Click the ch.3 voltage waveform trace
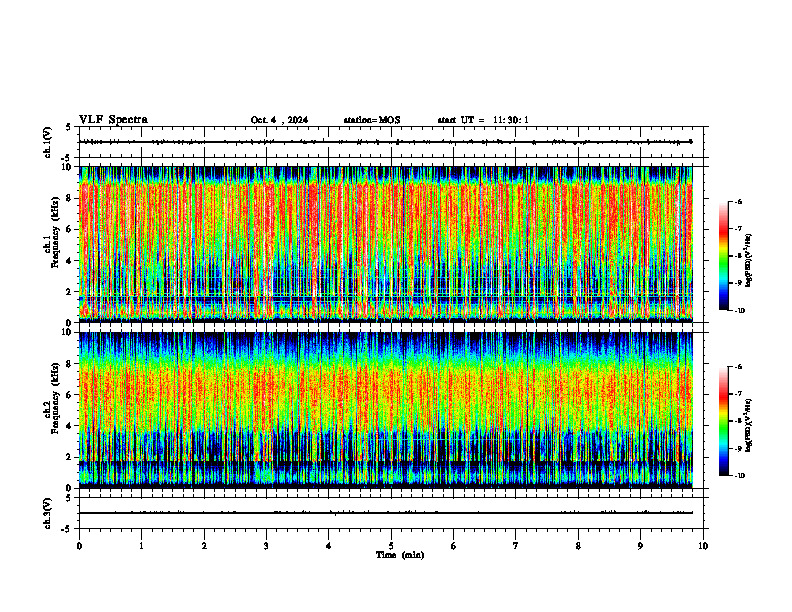Viewport: 792px width, 612px height. point(386,513)
